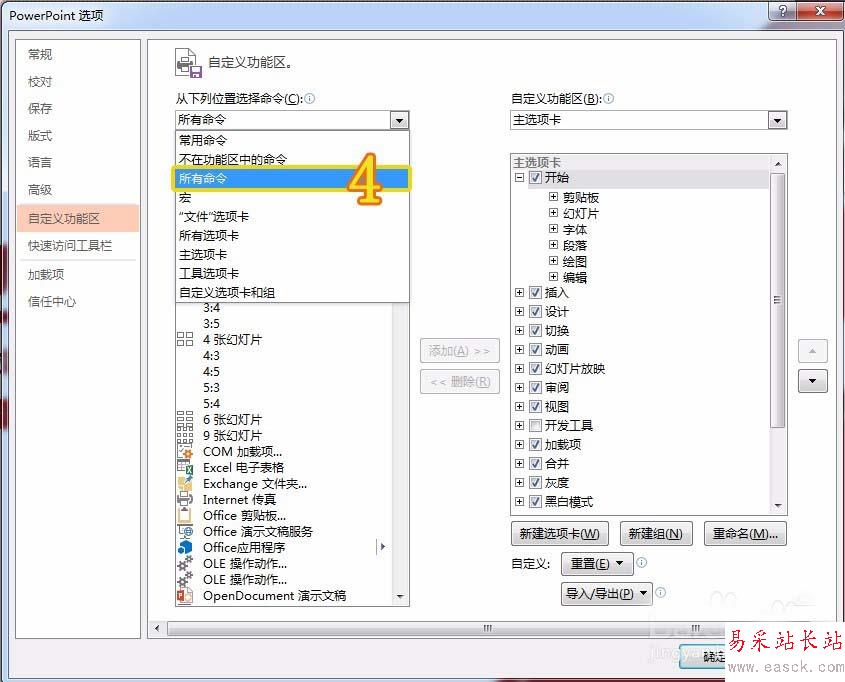This screenshot has width=845, height=682.
Task: Click the 新建选项卡(W) button
Action: click(x=559, y=533)
